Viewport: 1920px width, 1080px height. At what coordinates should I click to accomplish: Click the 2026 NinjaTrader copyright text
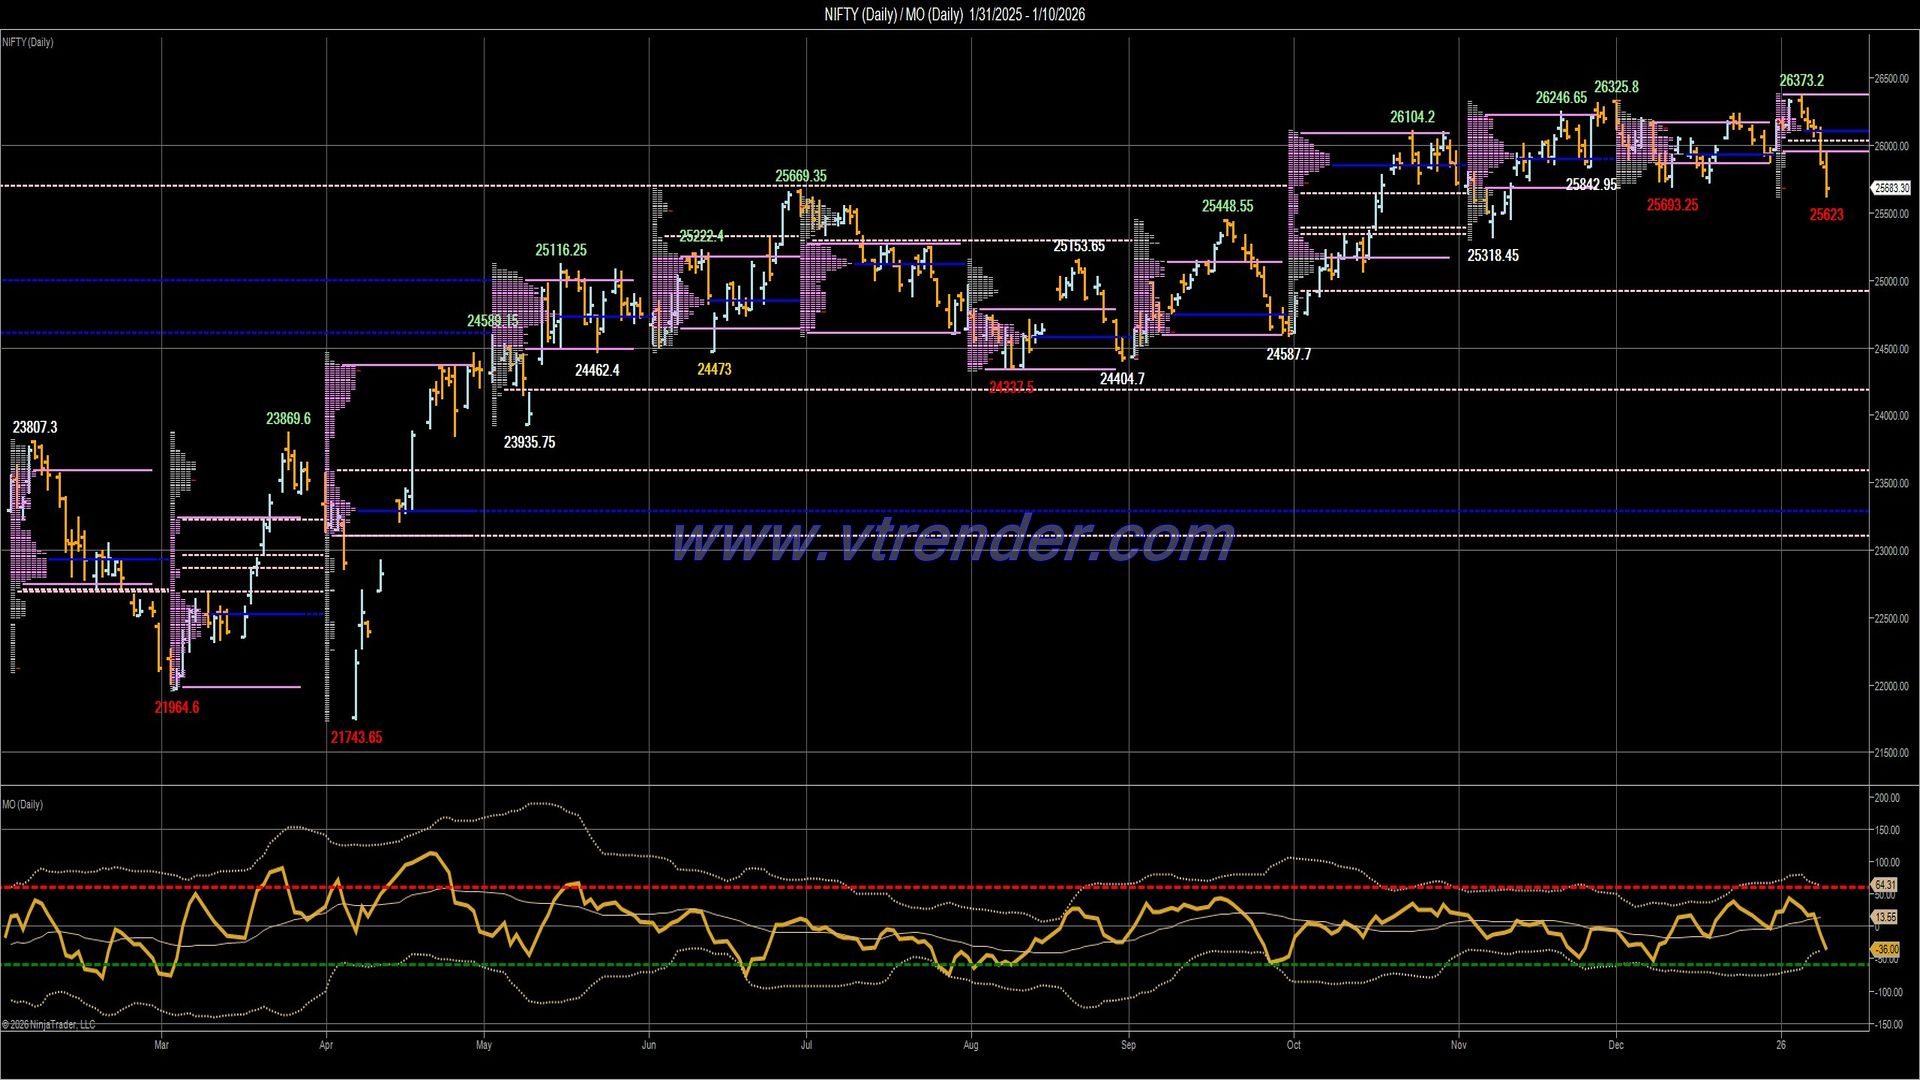pyautogui.click(x=47, y=1025)
